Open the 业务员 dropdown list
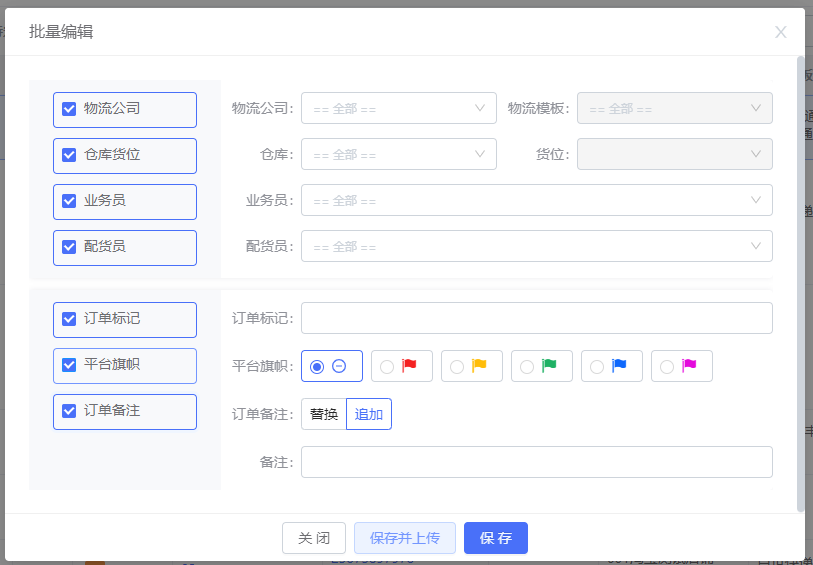This screenshot has width=813, height=565. coord(537,200)
